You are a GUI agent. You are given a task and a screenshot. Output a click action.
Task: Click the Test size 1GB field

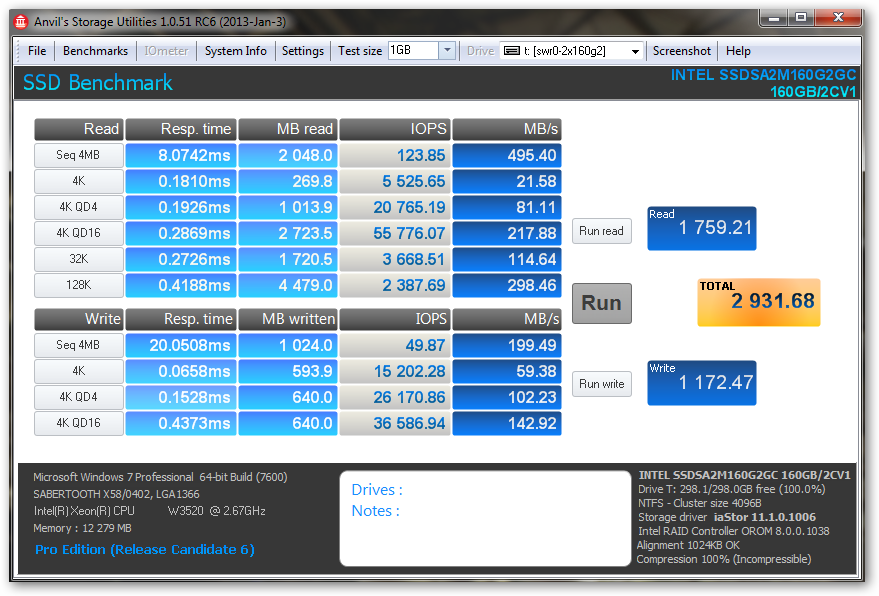pos(413,50)
